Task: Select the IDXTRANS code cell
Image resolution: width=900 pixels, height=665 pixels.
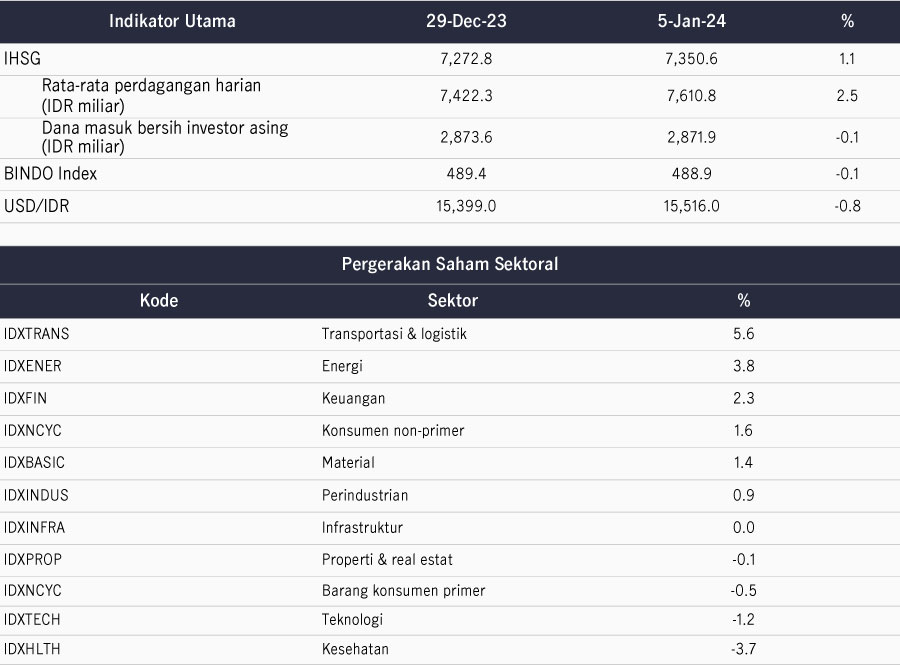Action: click(36, 334)
